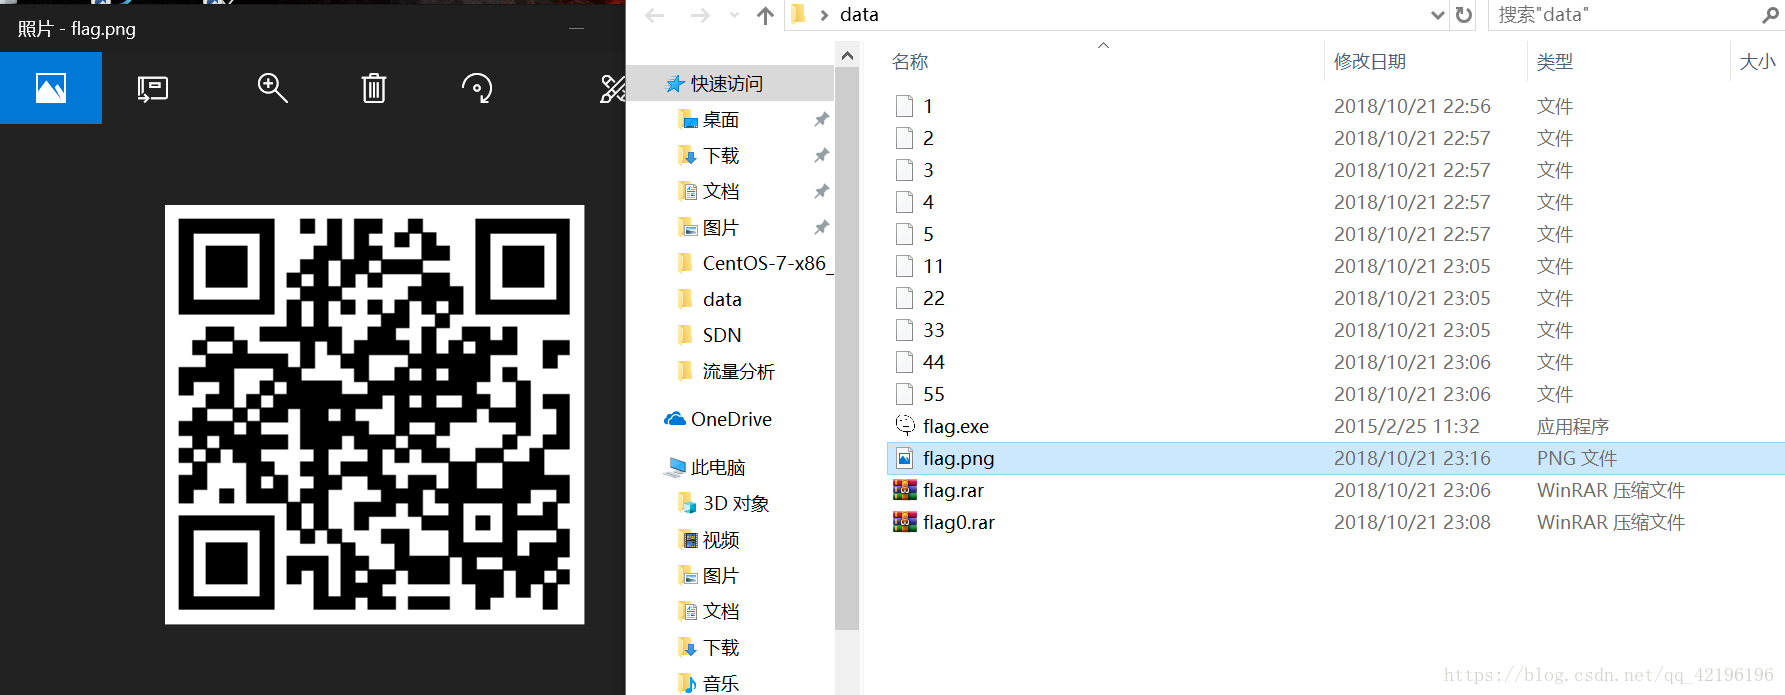Screen dimensions: 1785x695
Task: Zoom into the flag.png image
Action: coord(272,88)
